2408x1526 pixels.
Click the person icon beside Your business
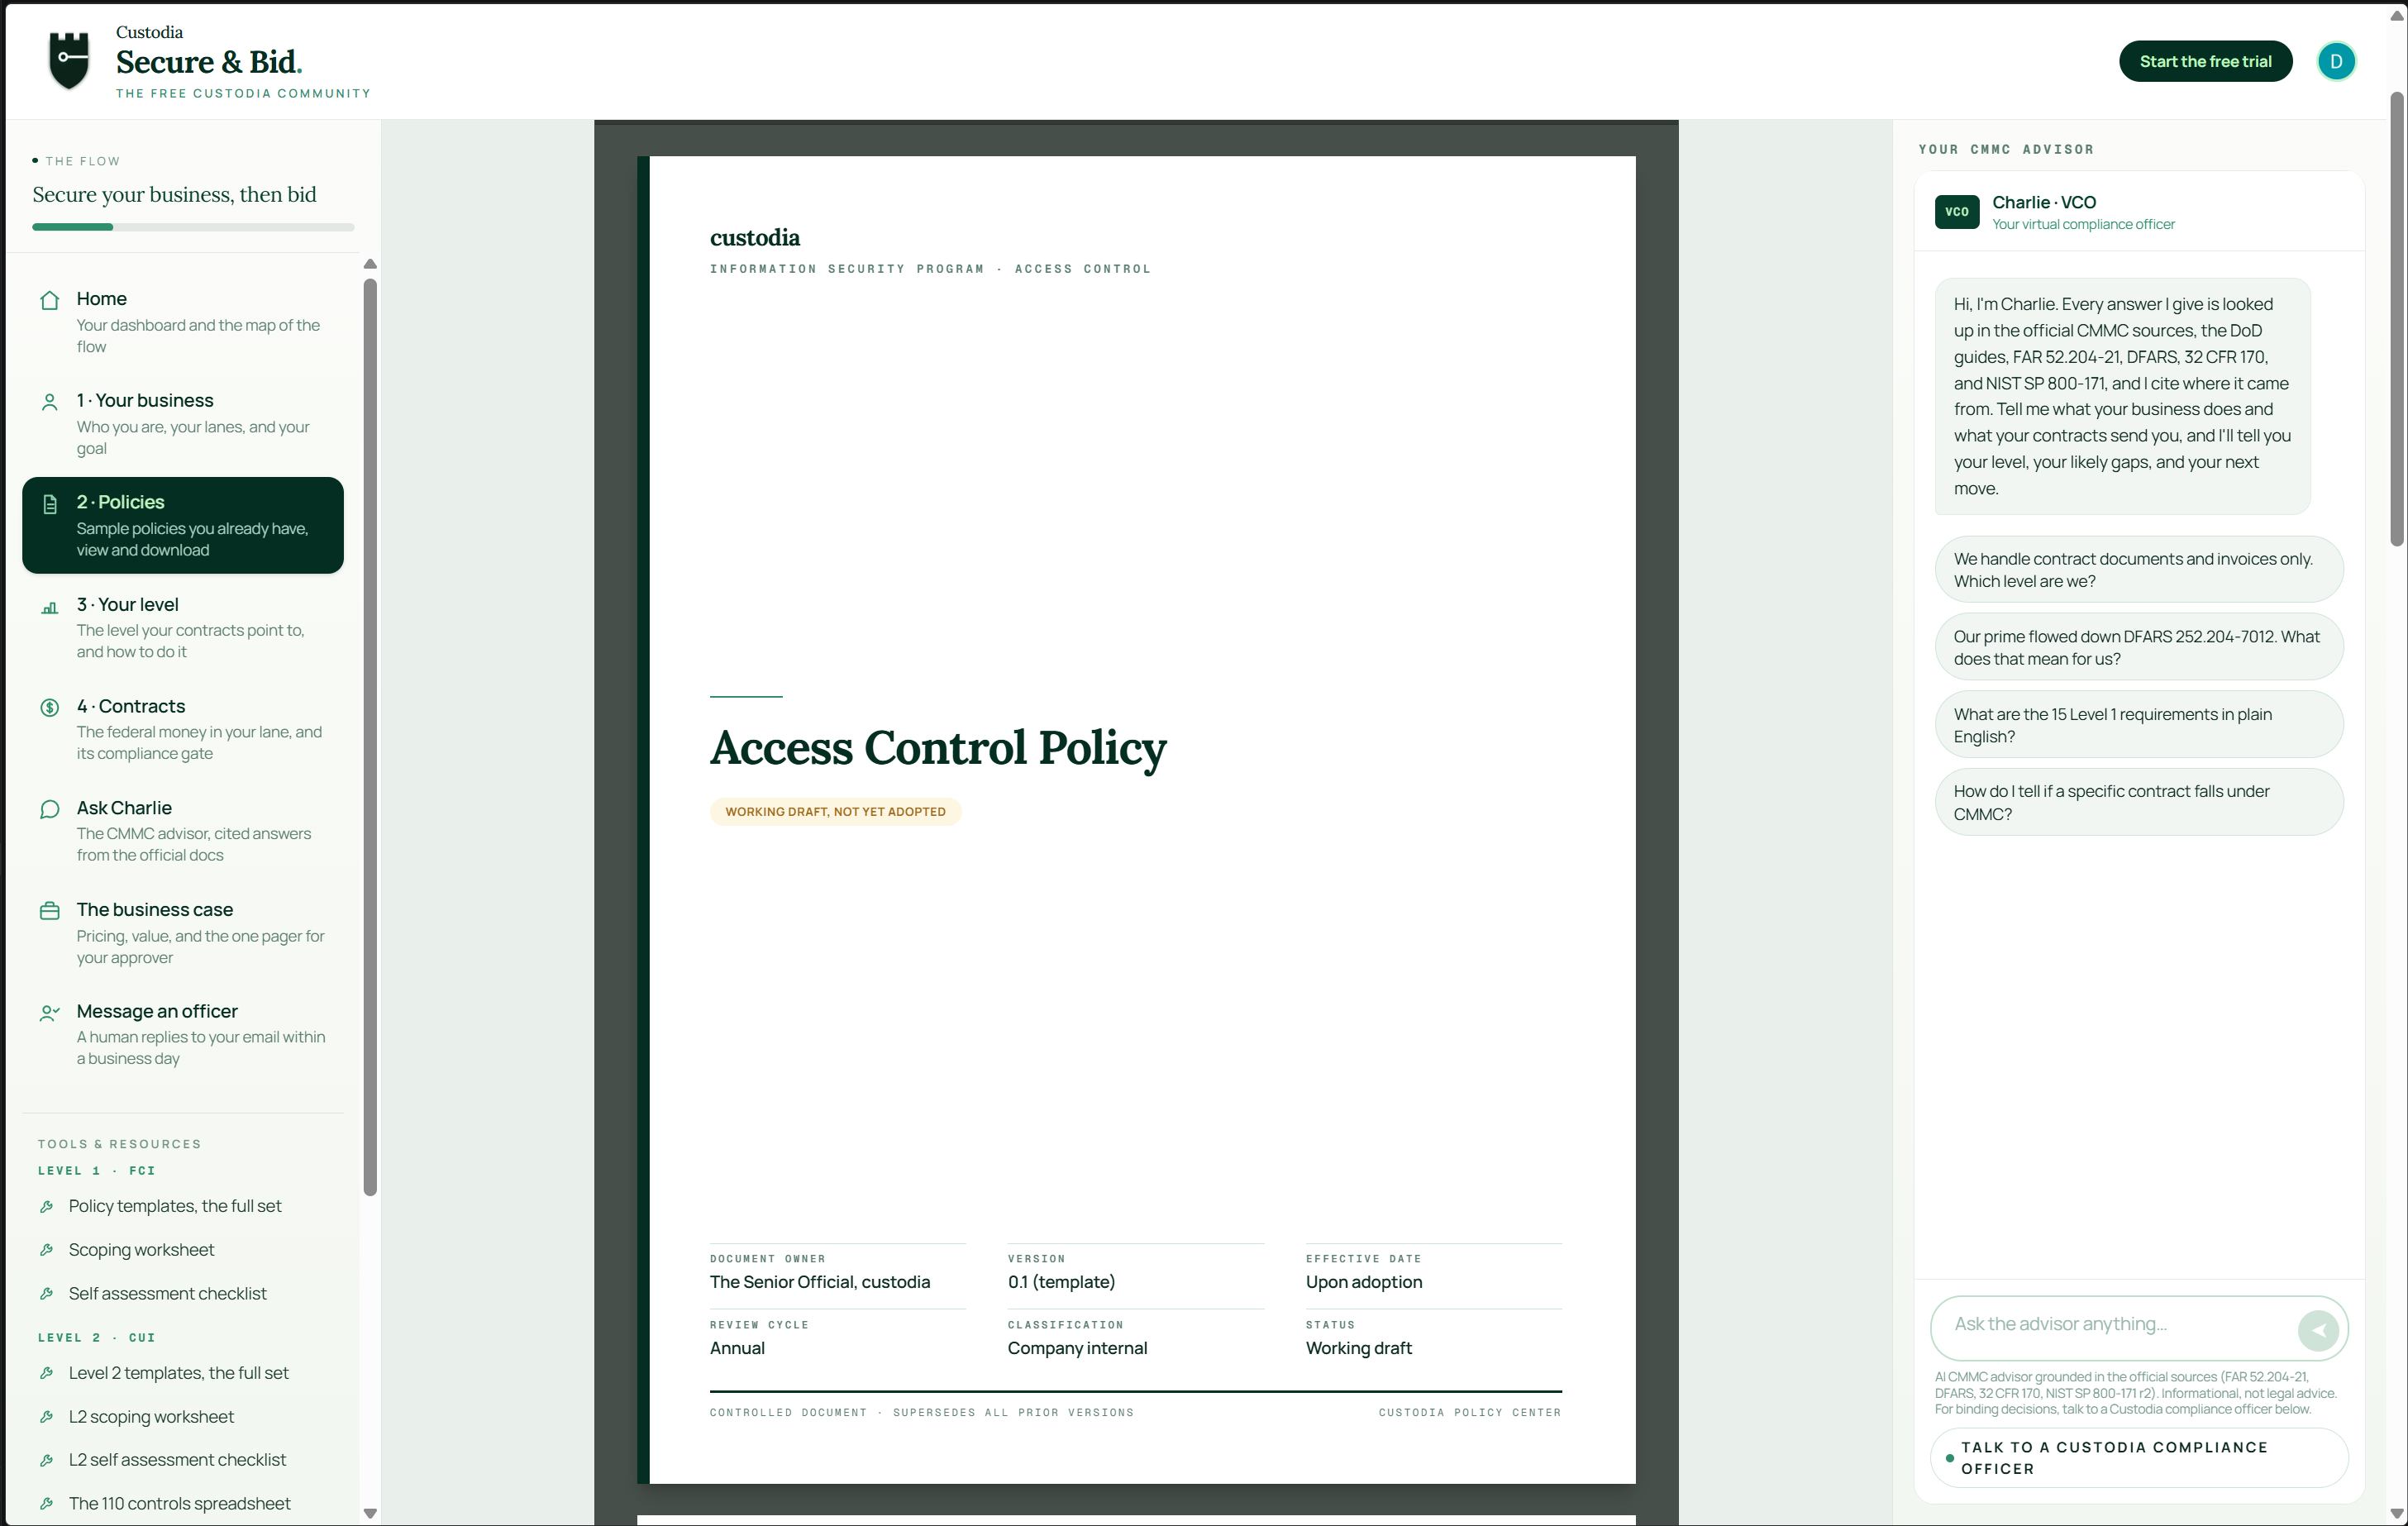[50, 402]
